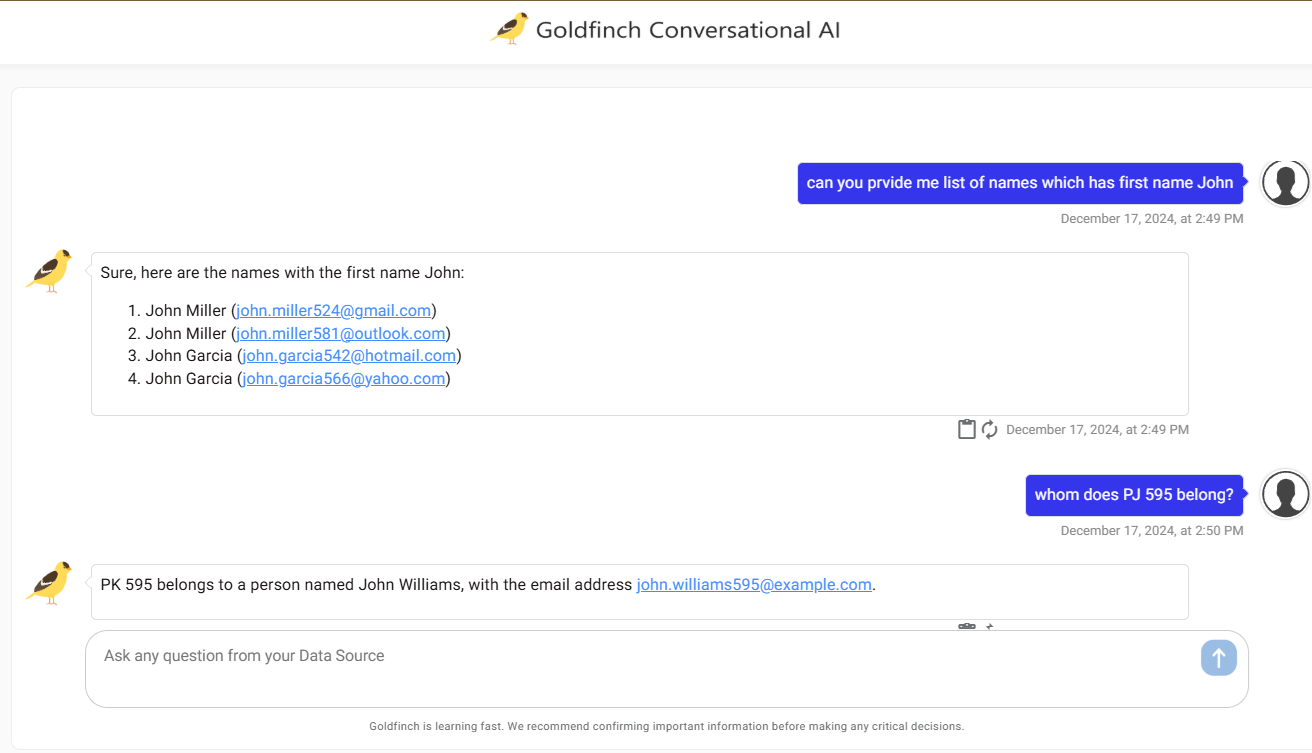Select the question bubble asking about PJ 595
Viewport: 1312px width, 753px height.
(x=1133, y=494)
